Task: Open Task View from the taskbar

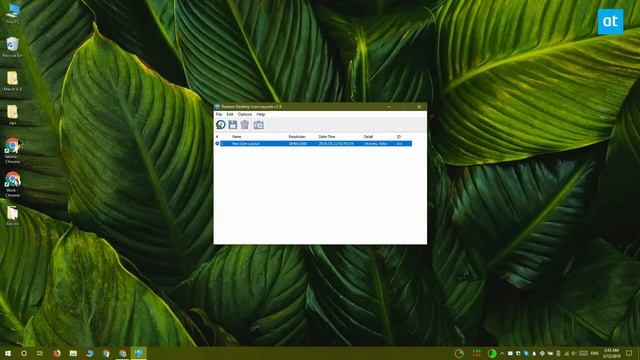Action: [40, 353]
